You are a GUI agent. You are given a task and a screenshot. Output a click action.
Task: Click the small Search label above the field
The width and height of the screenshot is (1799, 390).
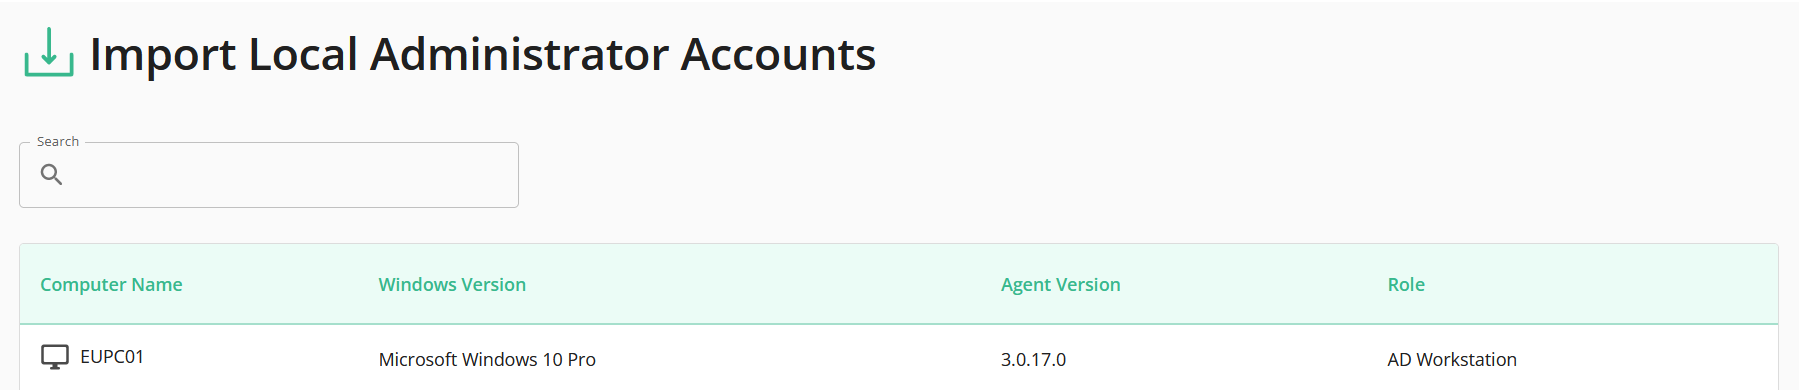tap(58, 142)
